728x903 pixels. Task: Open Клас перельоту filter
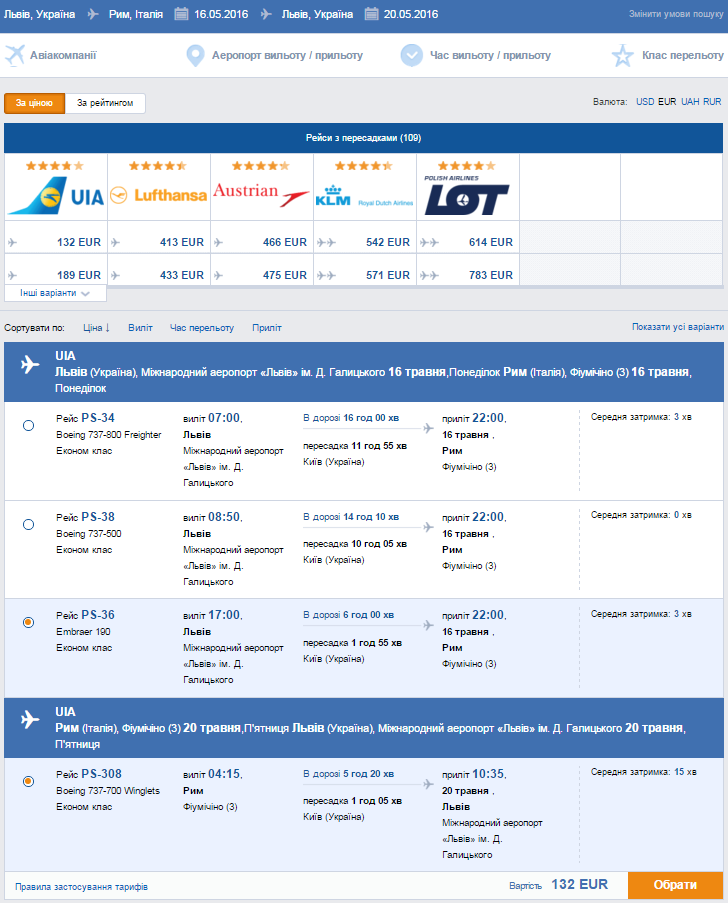click(x=682, y=55)
